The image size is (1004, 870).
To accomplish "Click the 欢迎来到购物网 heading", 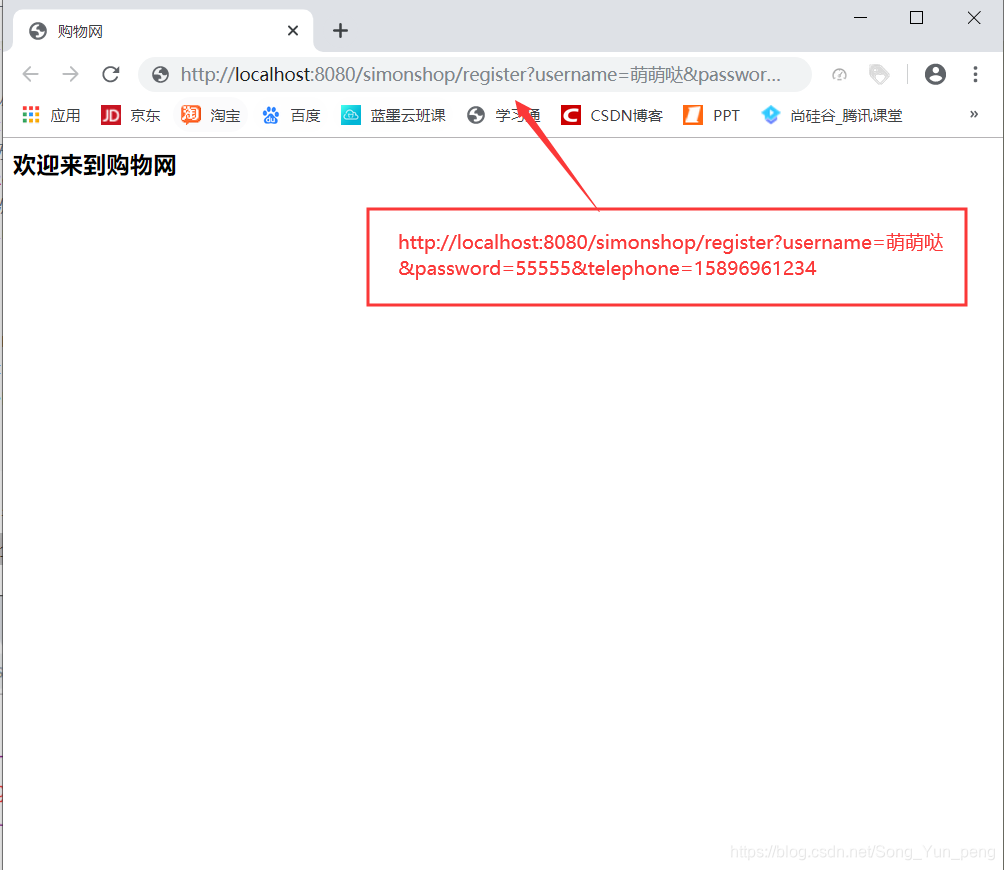I will [94, 165].
